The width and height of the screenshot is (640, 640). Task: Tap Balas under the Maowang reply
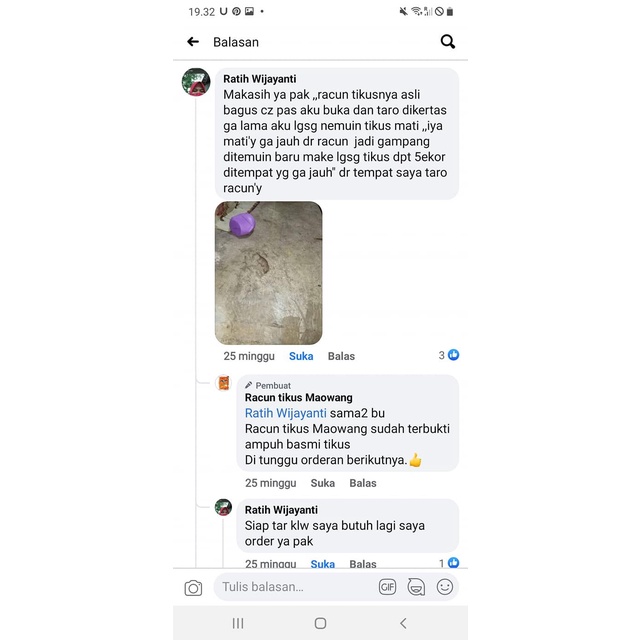(x=363, y=483)
